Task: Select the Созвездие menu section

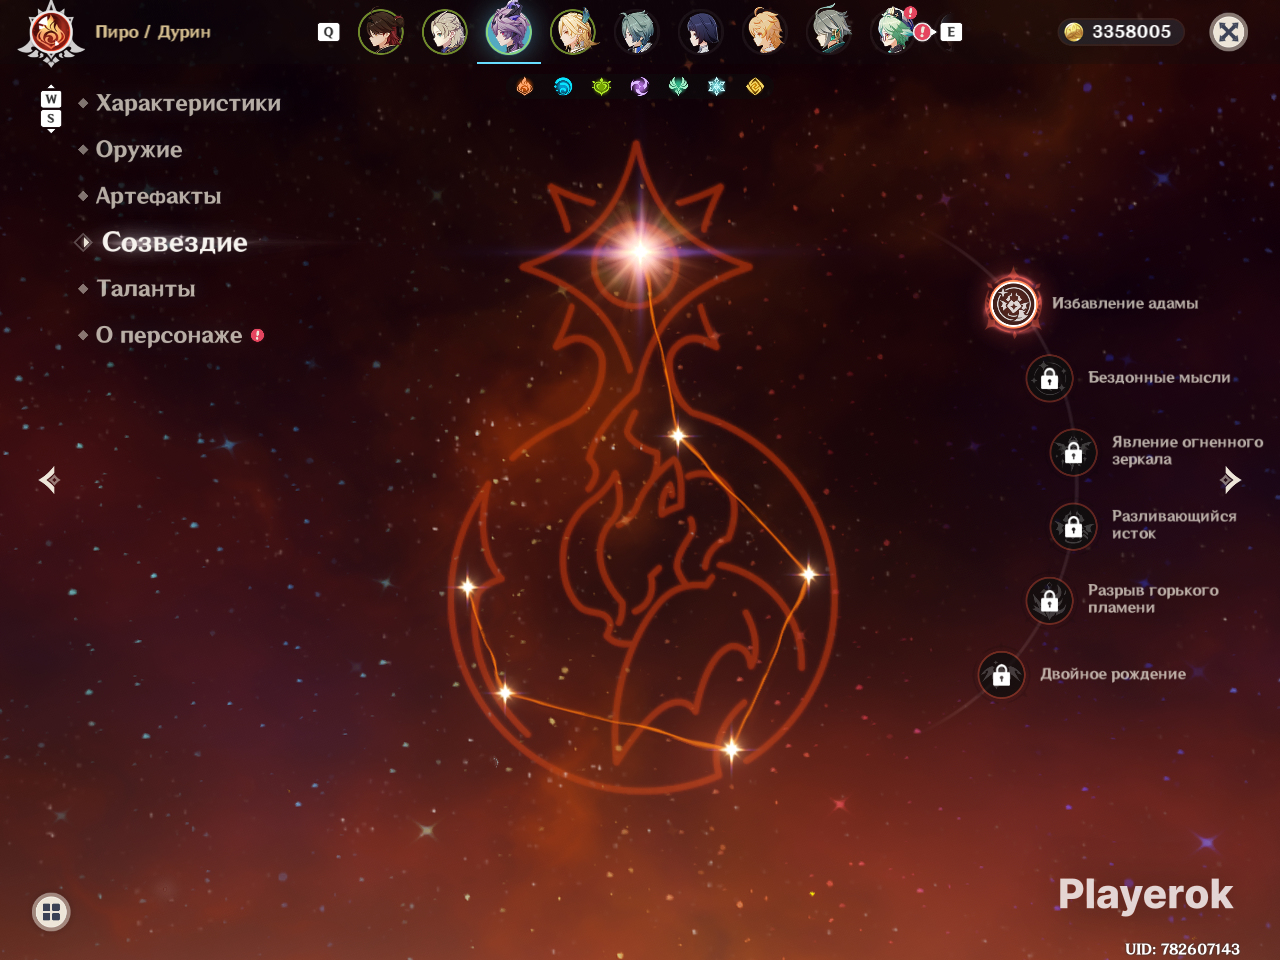Action: [174, 242]
